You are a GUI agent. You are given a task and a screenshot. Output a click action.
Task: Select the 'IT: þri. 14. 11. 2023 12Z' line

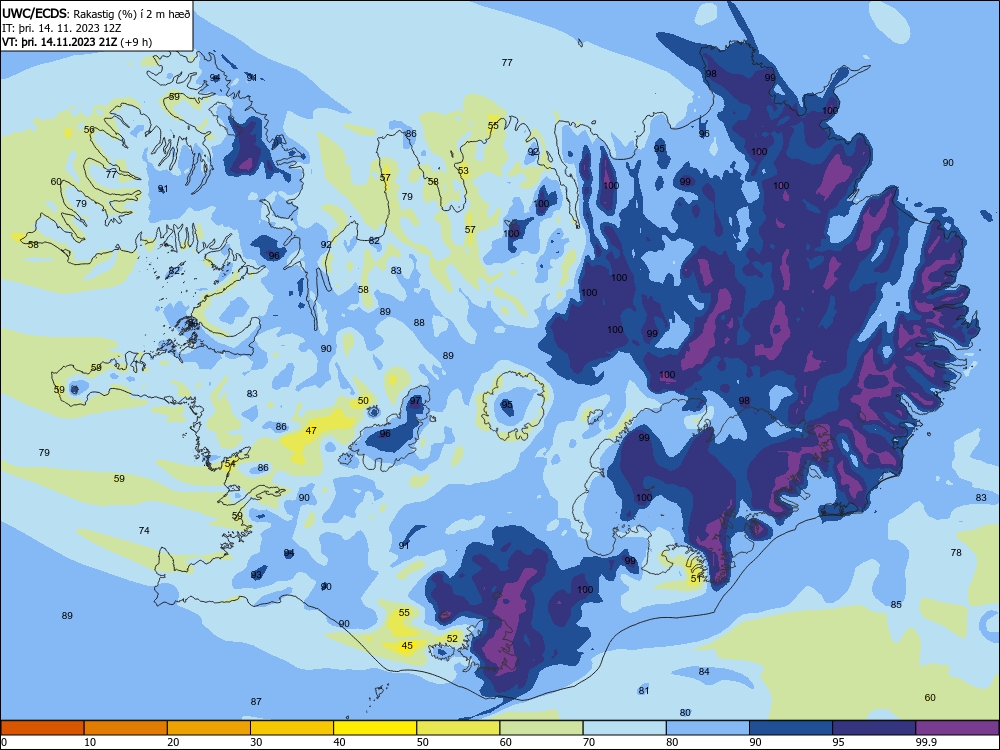(x=61, y=28)
